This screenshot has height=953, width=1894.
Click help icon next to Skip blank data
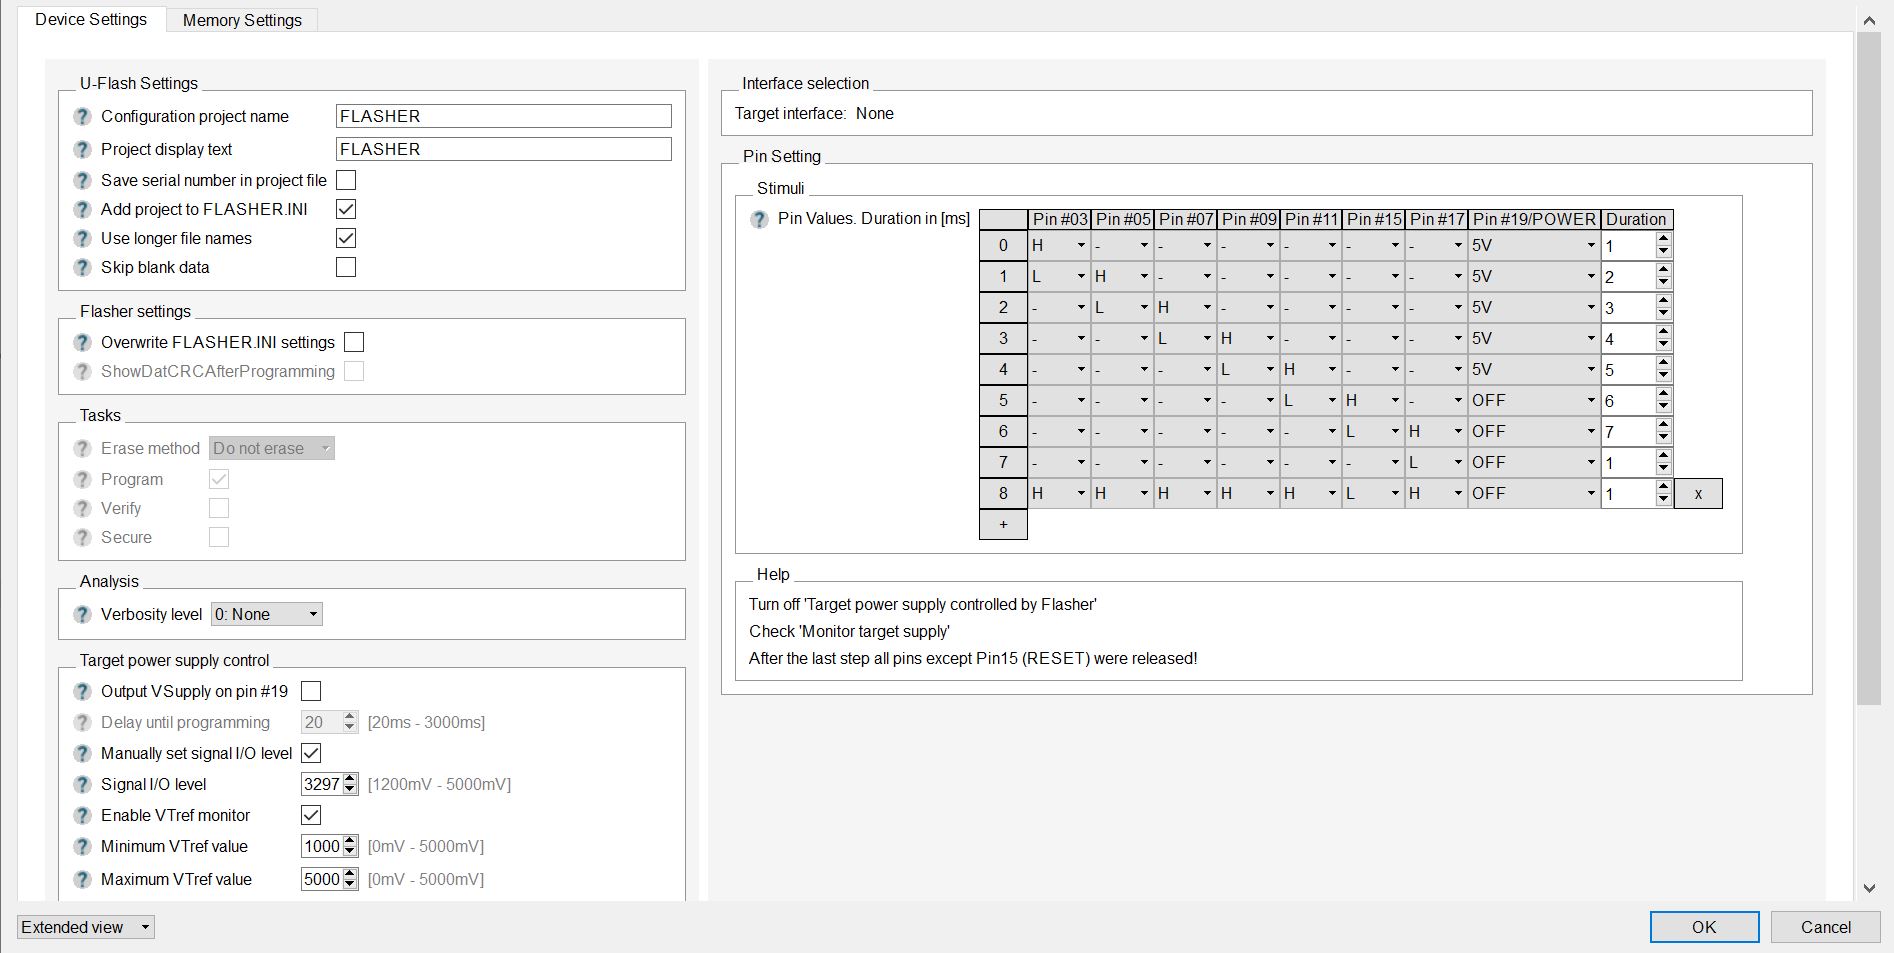click(x=83, y=268)
